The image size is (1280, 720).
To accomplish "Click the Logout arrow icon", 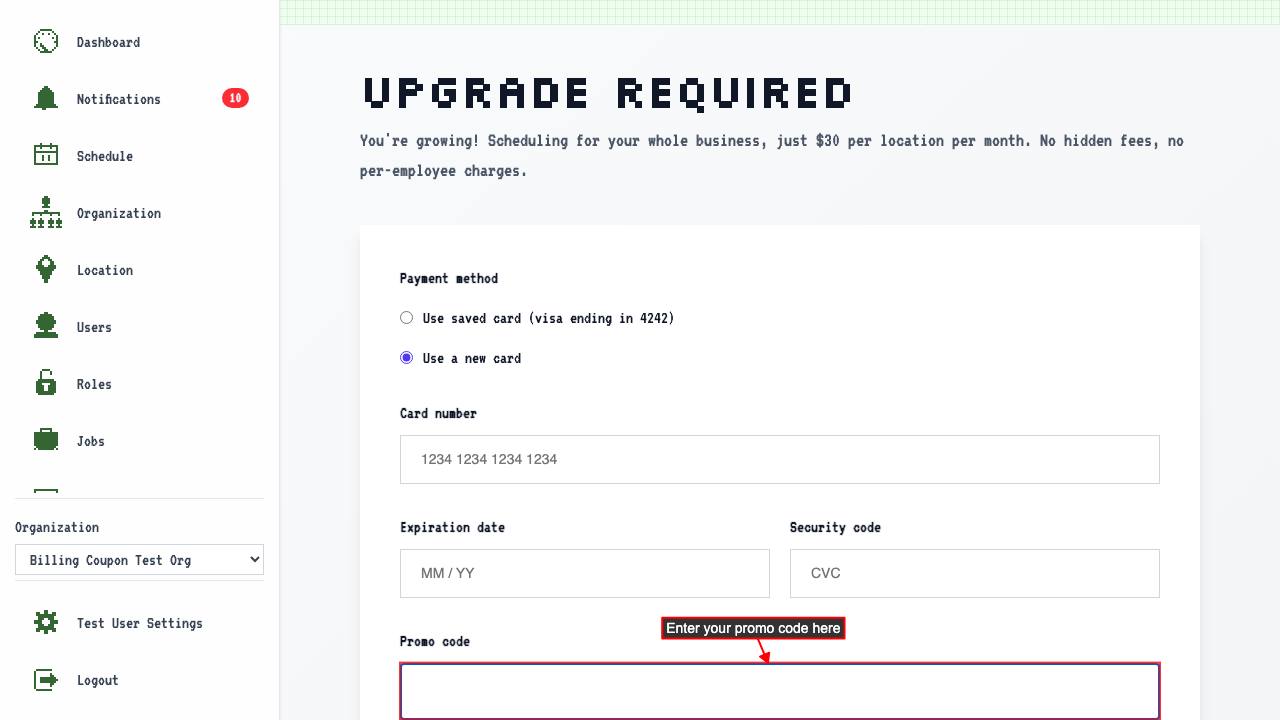I will tap(46, 679).
